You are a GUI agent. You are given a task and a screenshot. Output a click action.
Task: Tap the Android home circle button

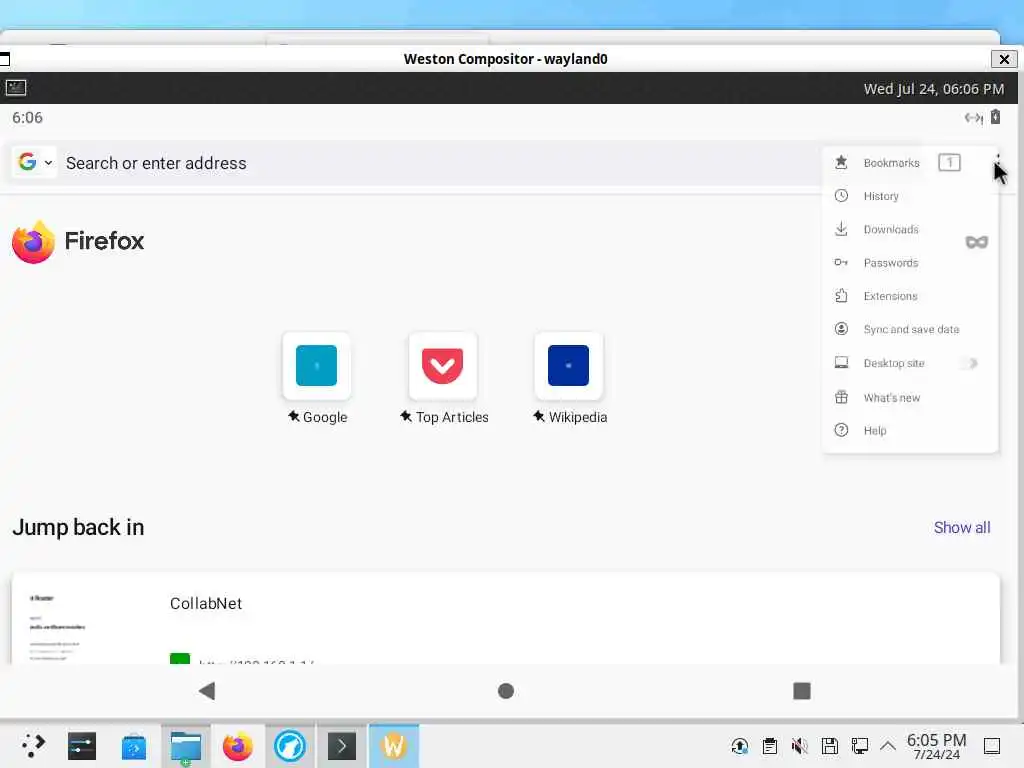pos(505,691)
